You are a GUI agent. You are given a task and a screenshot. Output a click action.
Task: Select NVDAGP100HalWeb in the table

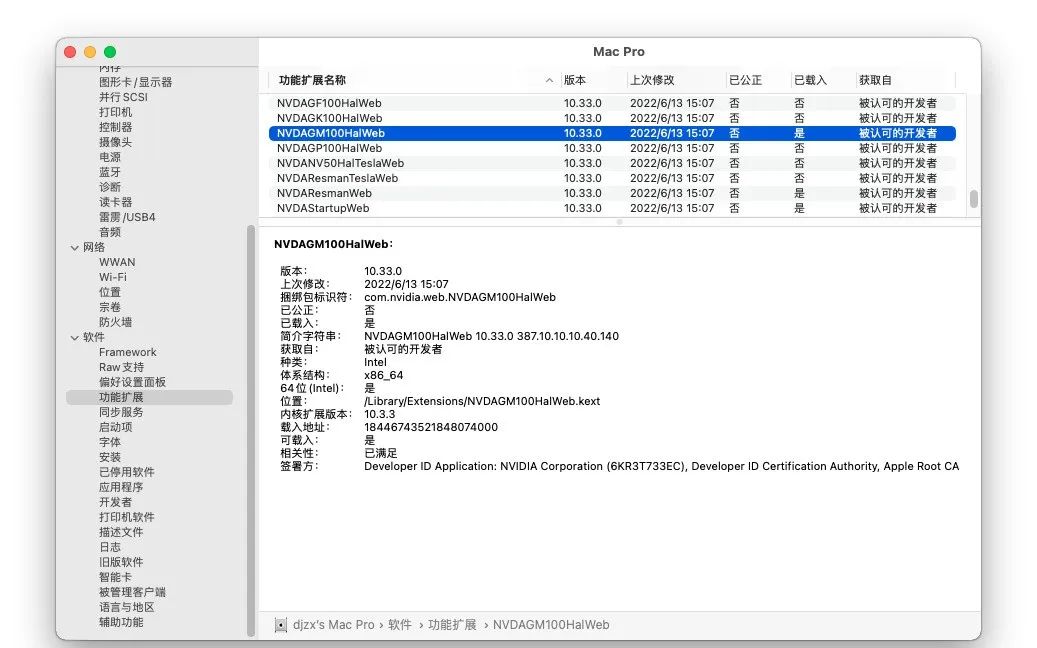[x=329, y=148]
